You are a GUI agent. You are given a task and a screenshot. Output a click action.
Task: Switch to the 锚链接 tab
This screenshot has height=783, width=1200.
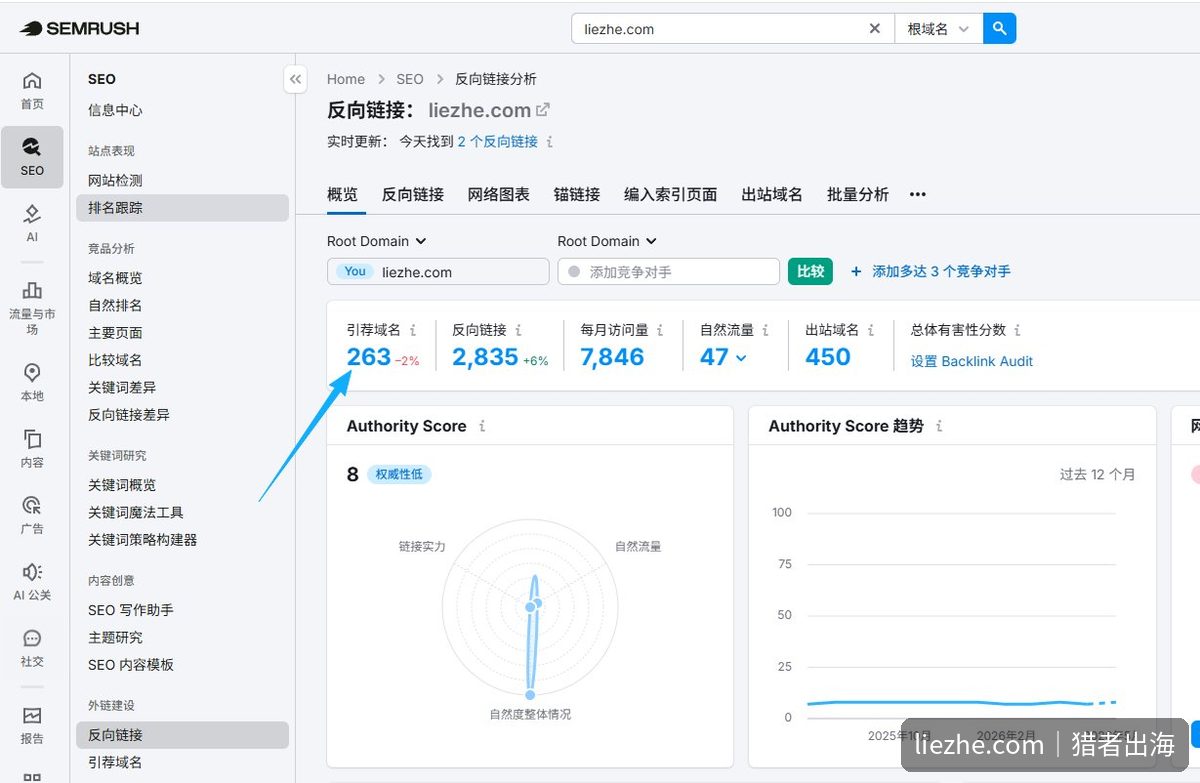(x=577, y=195)
